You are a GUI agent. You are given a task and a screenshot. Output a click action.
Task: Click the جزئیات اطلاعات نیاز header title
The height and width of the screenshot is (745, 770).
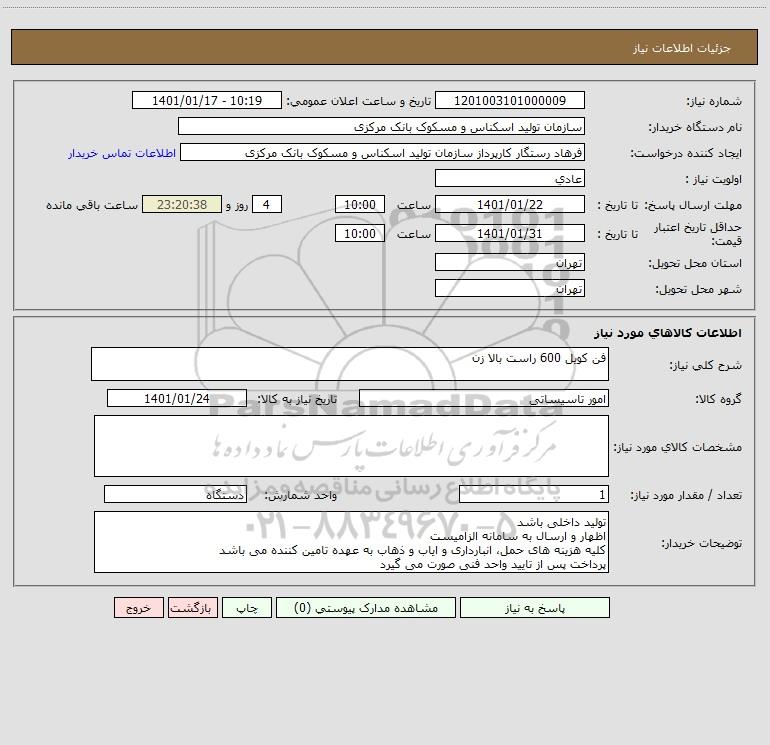click(x=682, y=48)
